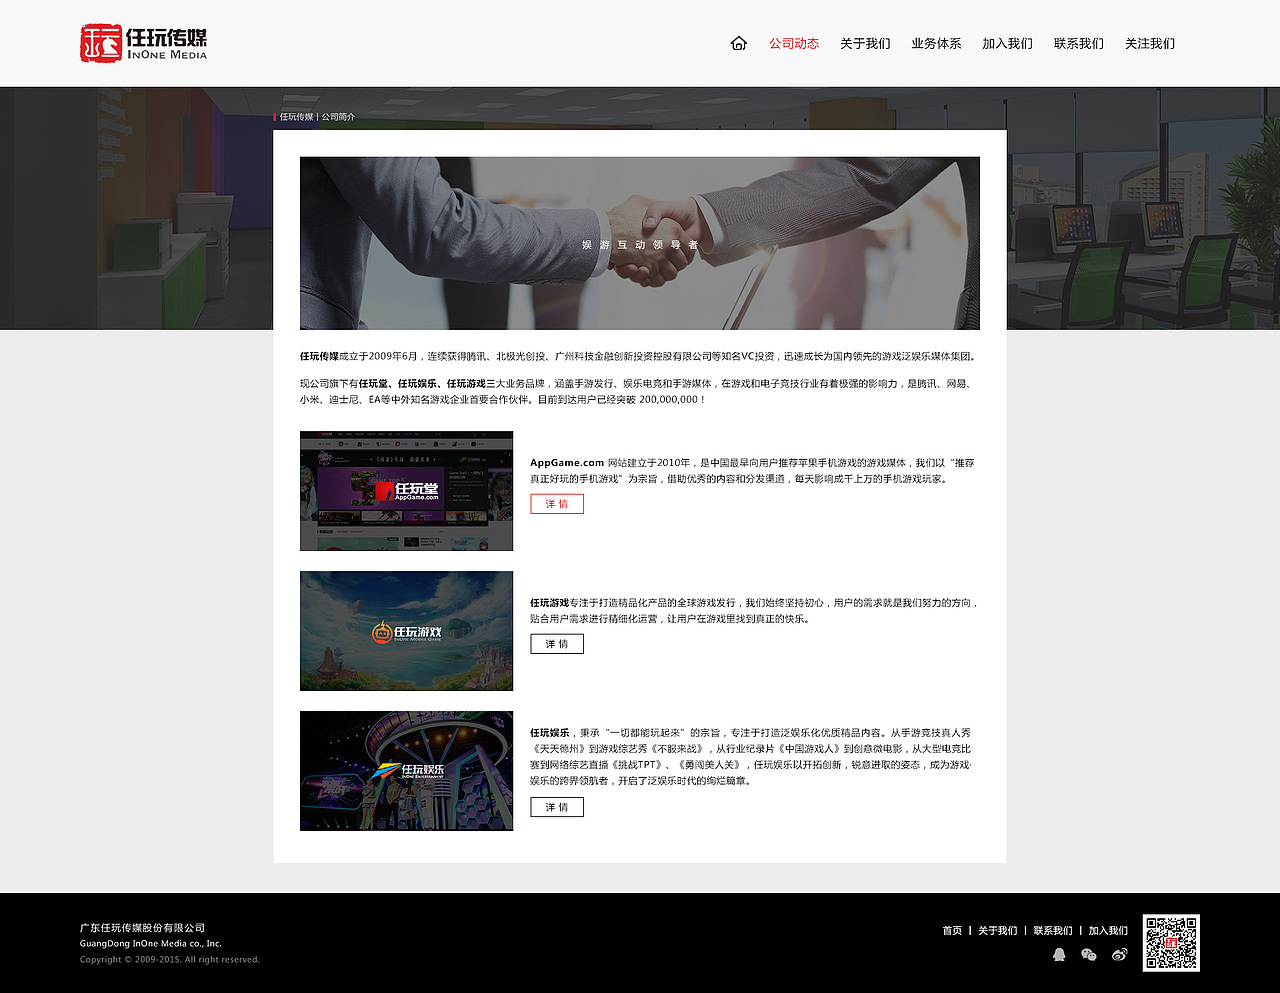Screen dimensions: 1280x993
Task: Open the WeChat icon in footer
Action: [1089, 955]
